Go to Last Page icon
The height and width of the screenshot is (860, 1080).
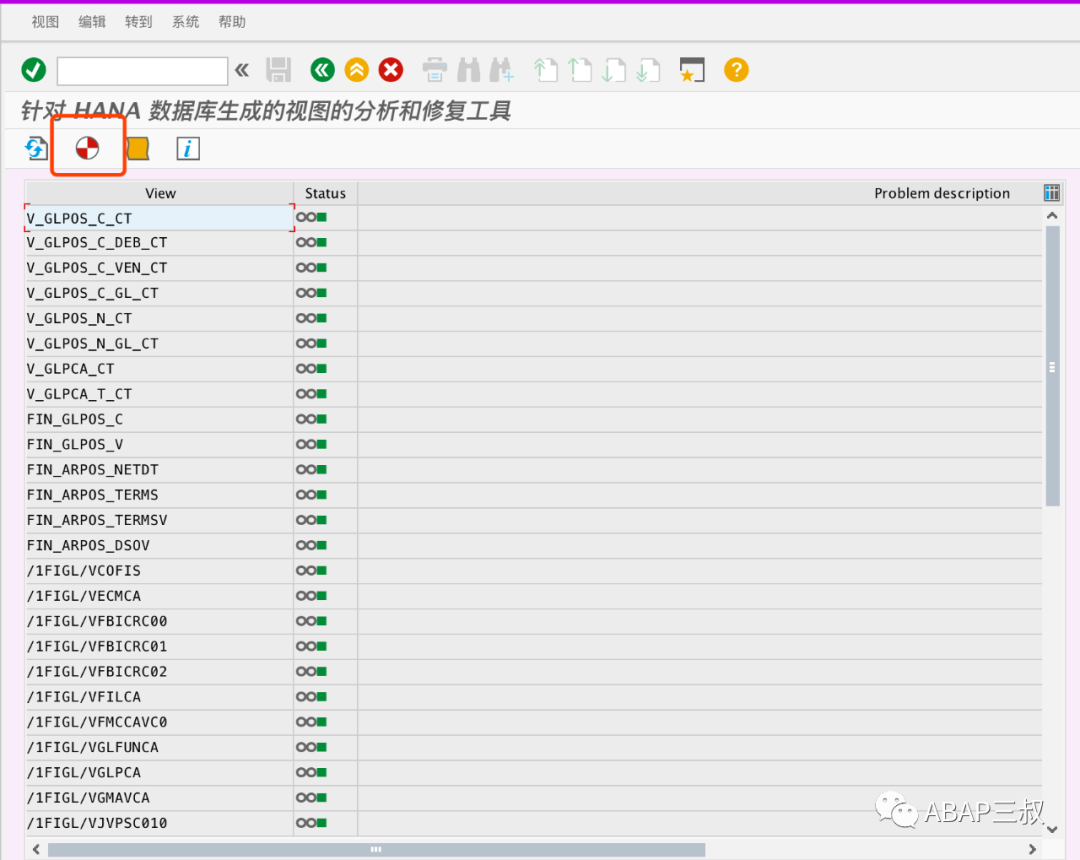[647, 70]
